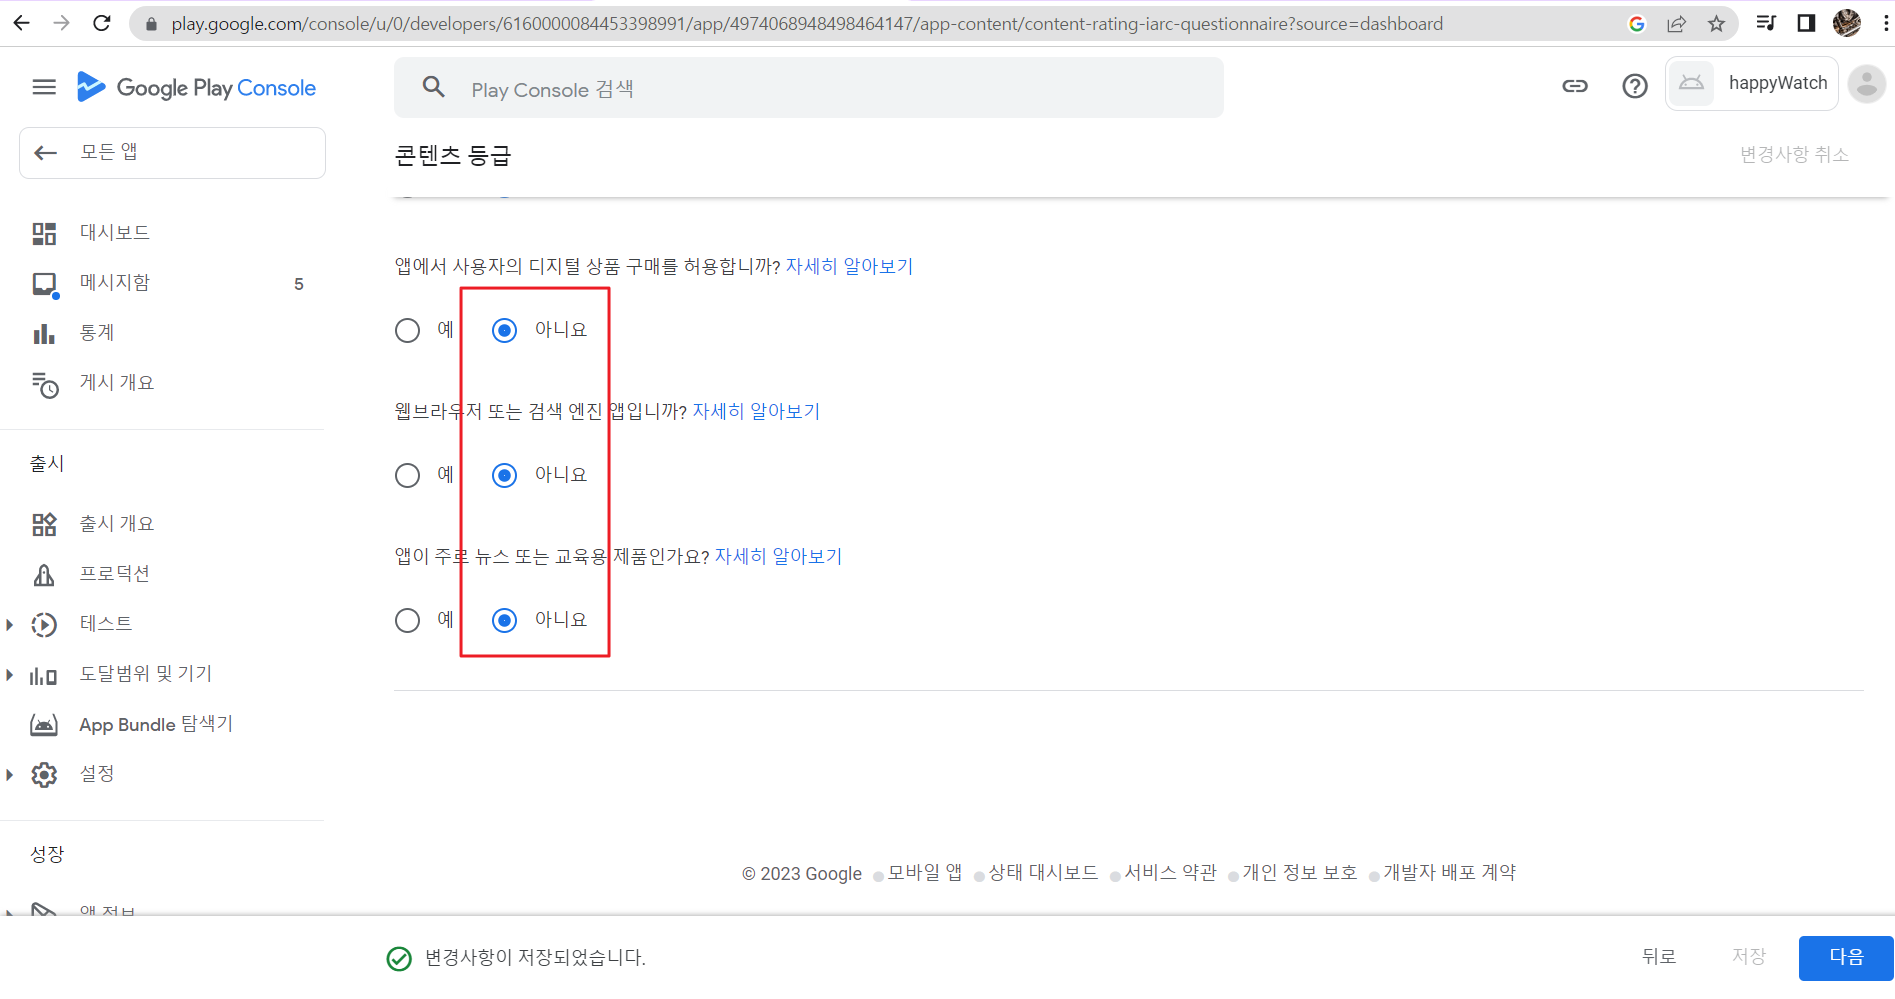Reload the page with refresh icon
Viewport: 1895px width, 999px height.
coord(102,23)
